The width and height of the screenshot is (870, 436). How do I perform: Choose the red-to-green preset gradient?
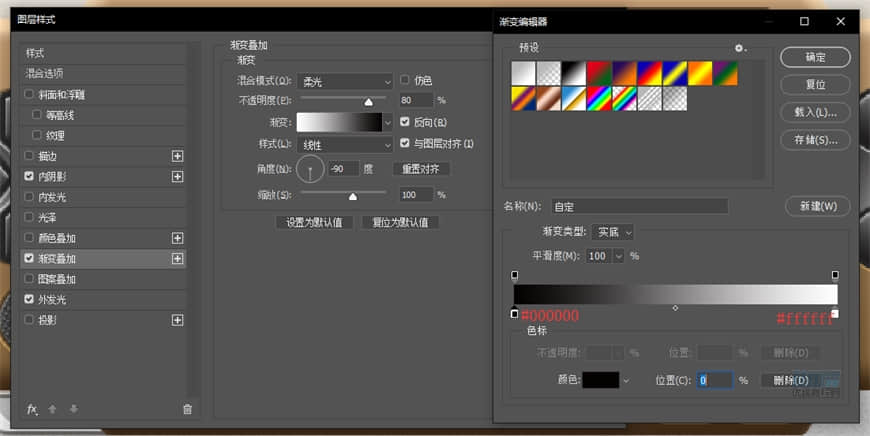point(599,73)
